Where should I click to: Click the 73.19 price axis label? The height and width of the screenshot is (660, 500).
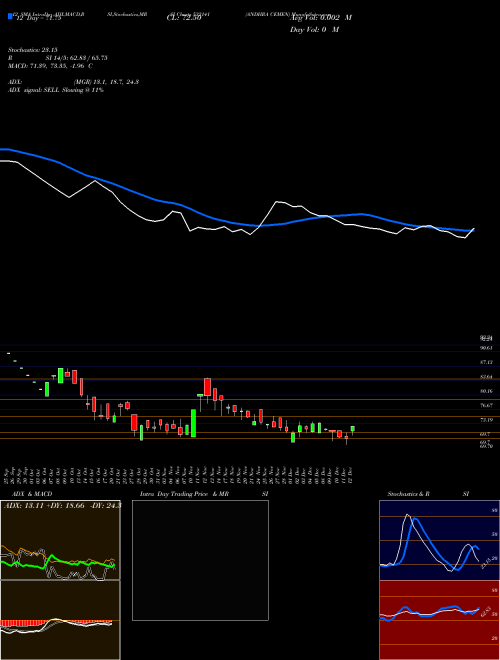point(486,420)
